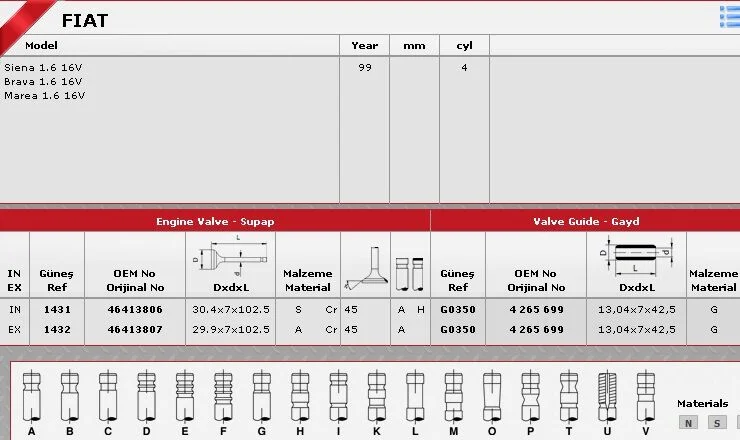Click the Engine Valve - Supap header
The width and height of the screenshot is (740, 440).
(215, 221)
